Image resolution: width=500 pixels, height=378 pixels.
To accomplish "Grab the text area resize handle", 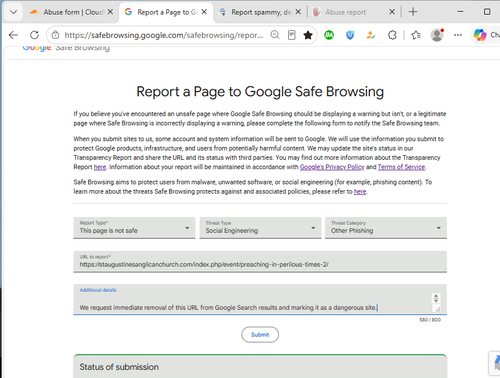I will coord(437,309).
